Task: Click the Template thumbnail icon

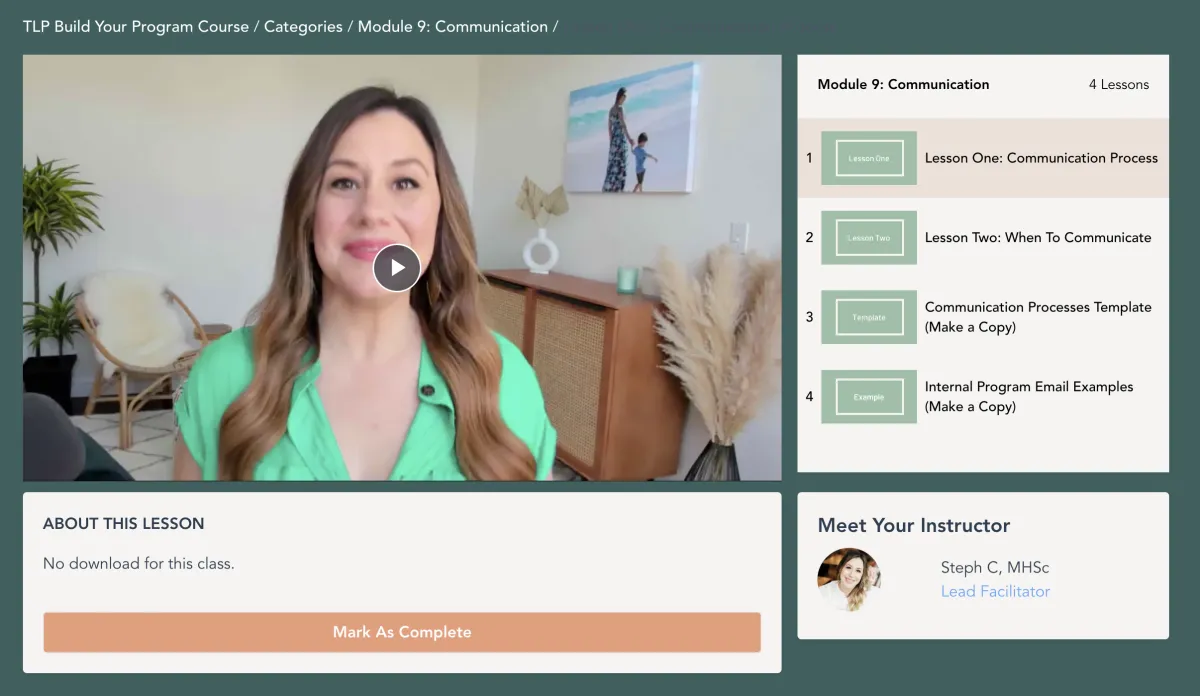Action: [869, 317]
